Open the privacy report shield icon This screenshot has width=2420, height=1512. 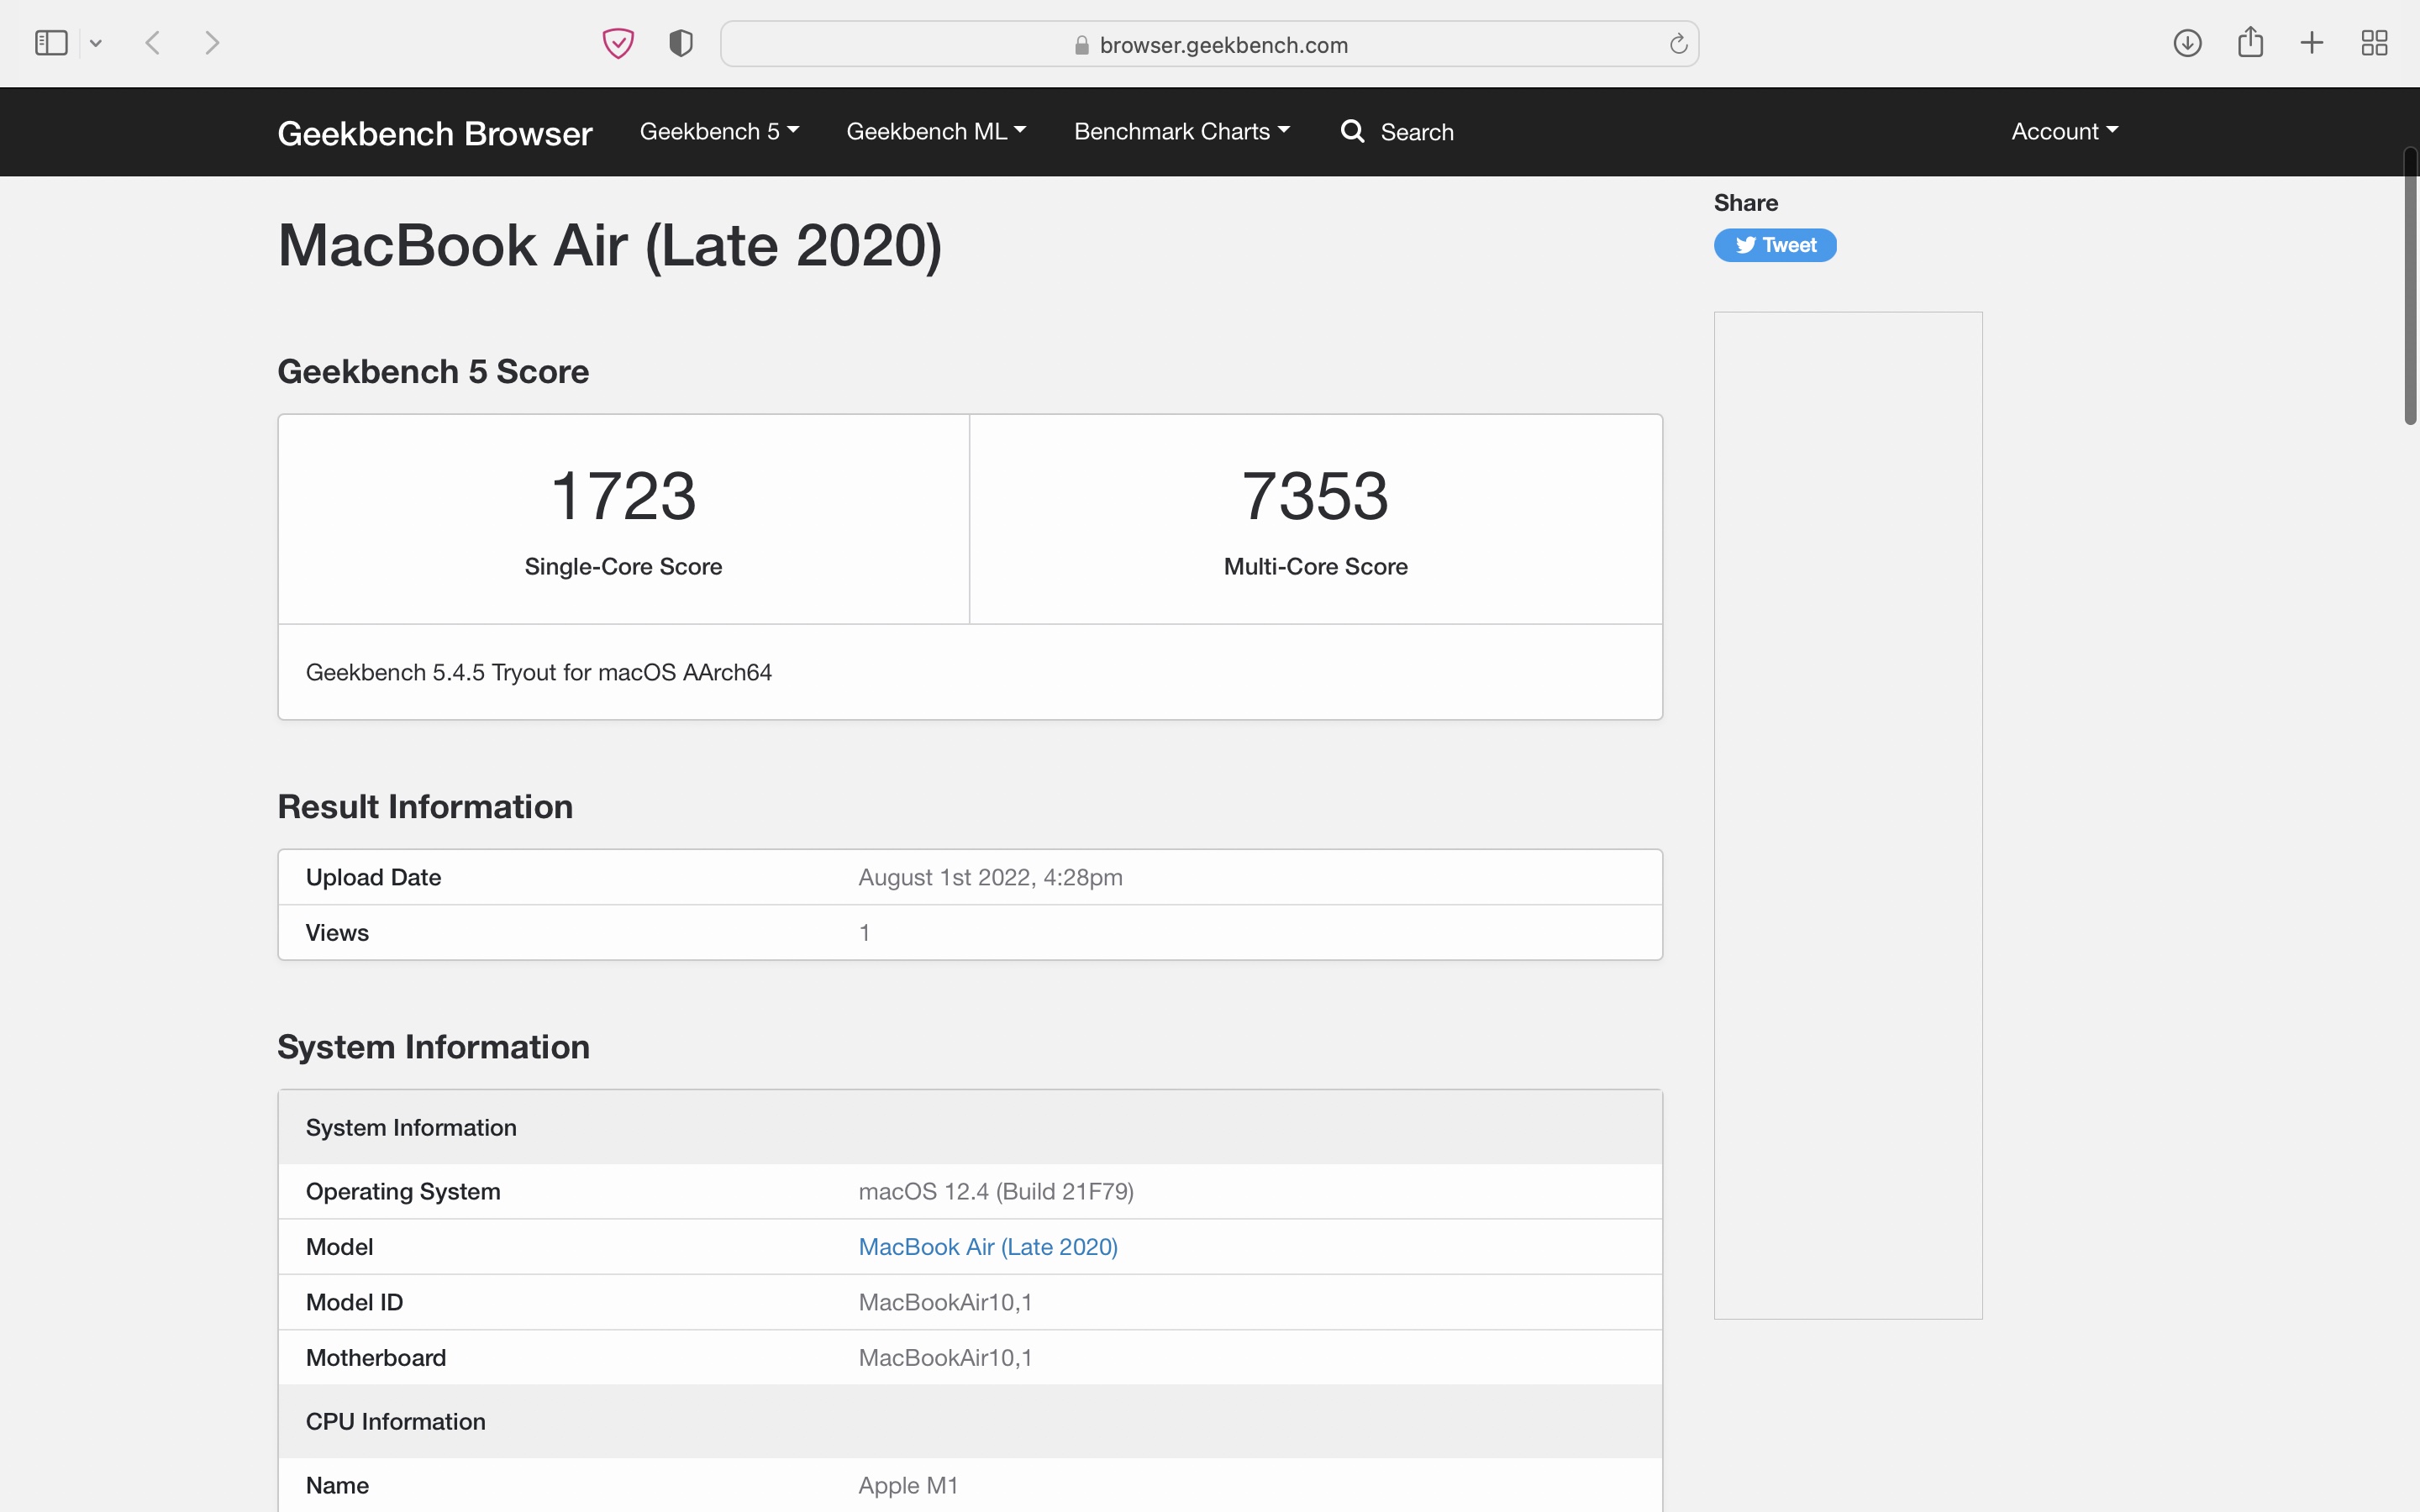[x=681, y=43]
